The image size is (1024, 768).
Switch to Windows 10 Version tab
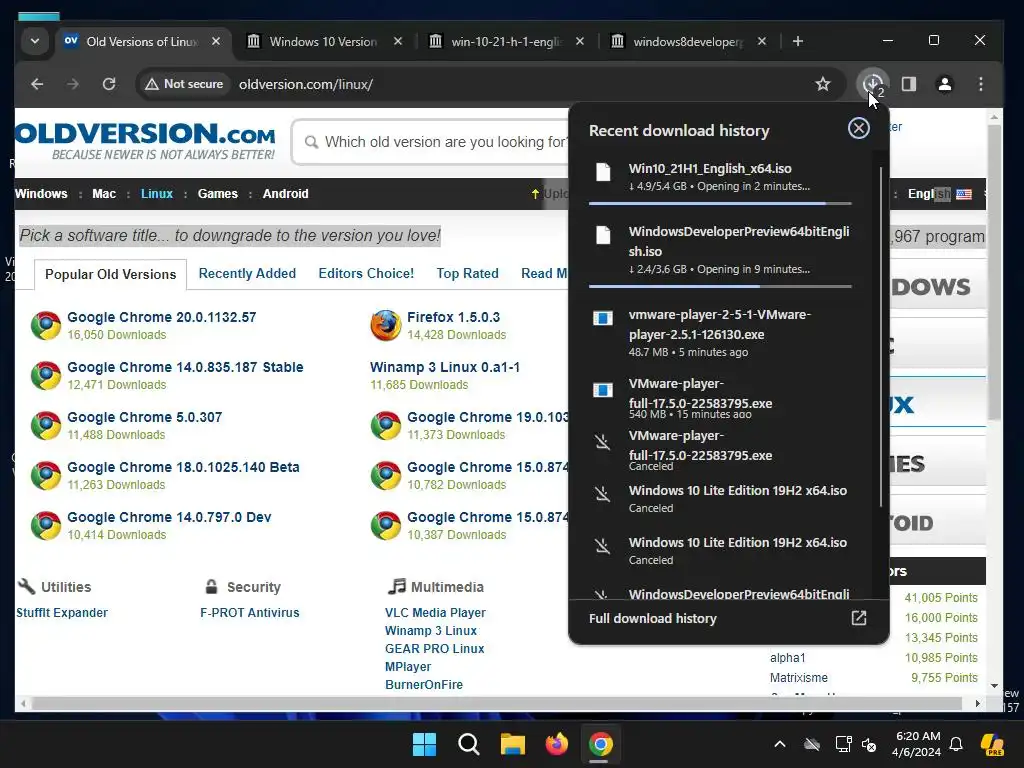pos(323,41)
